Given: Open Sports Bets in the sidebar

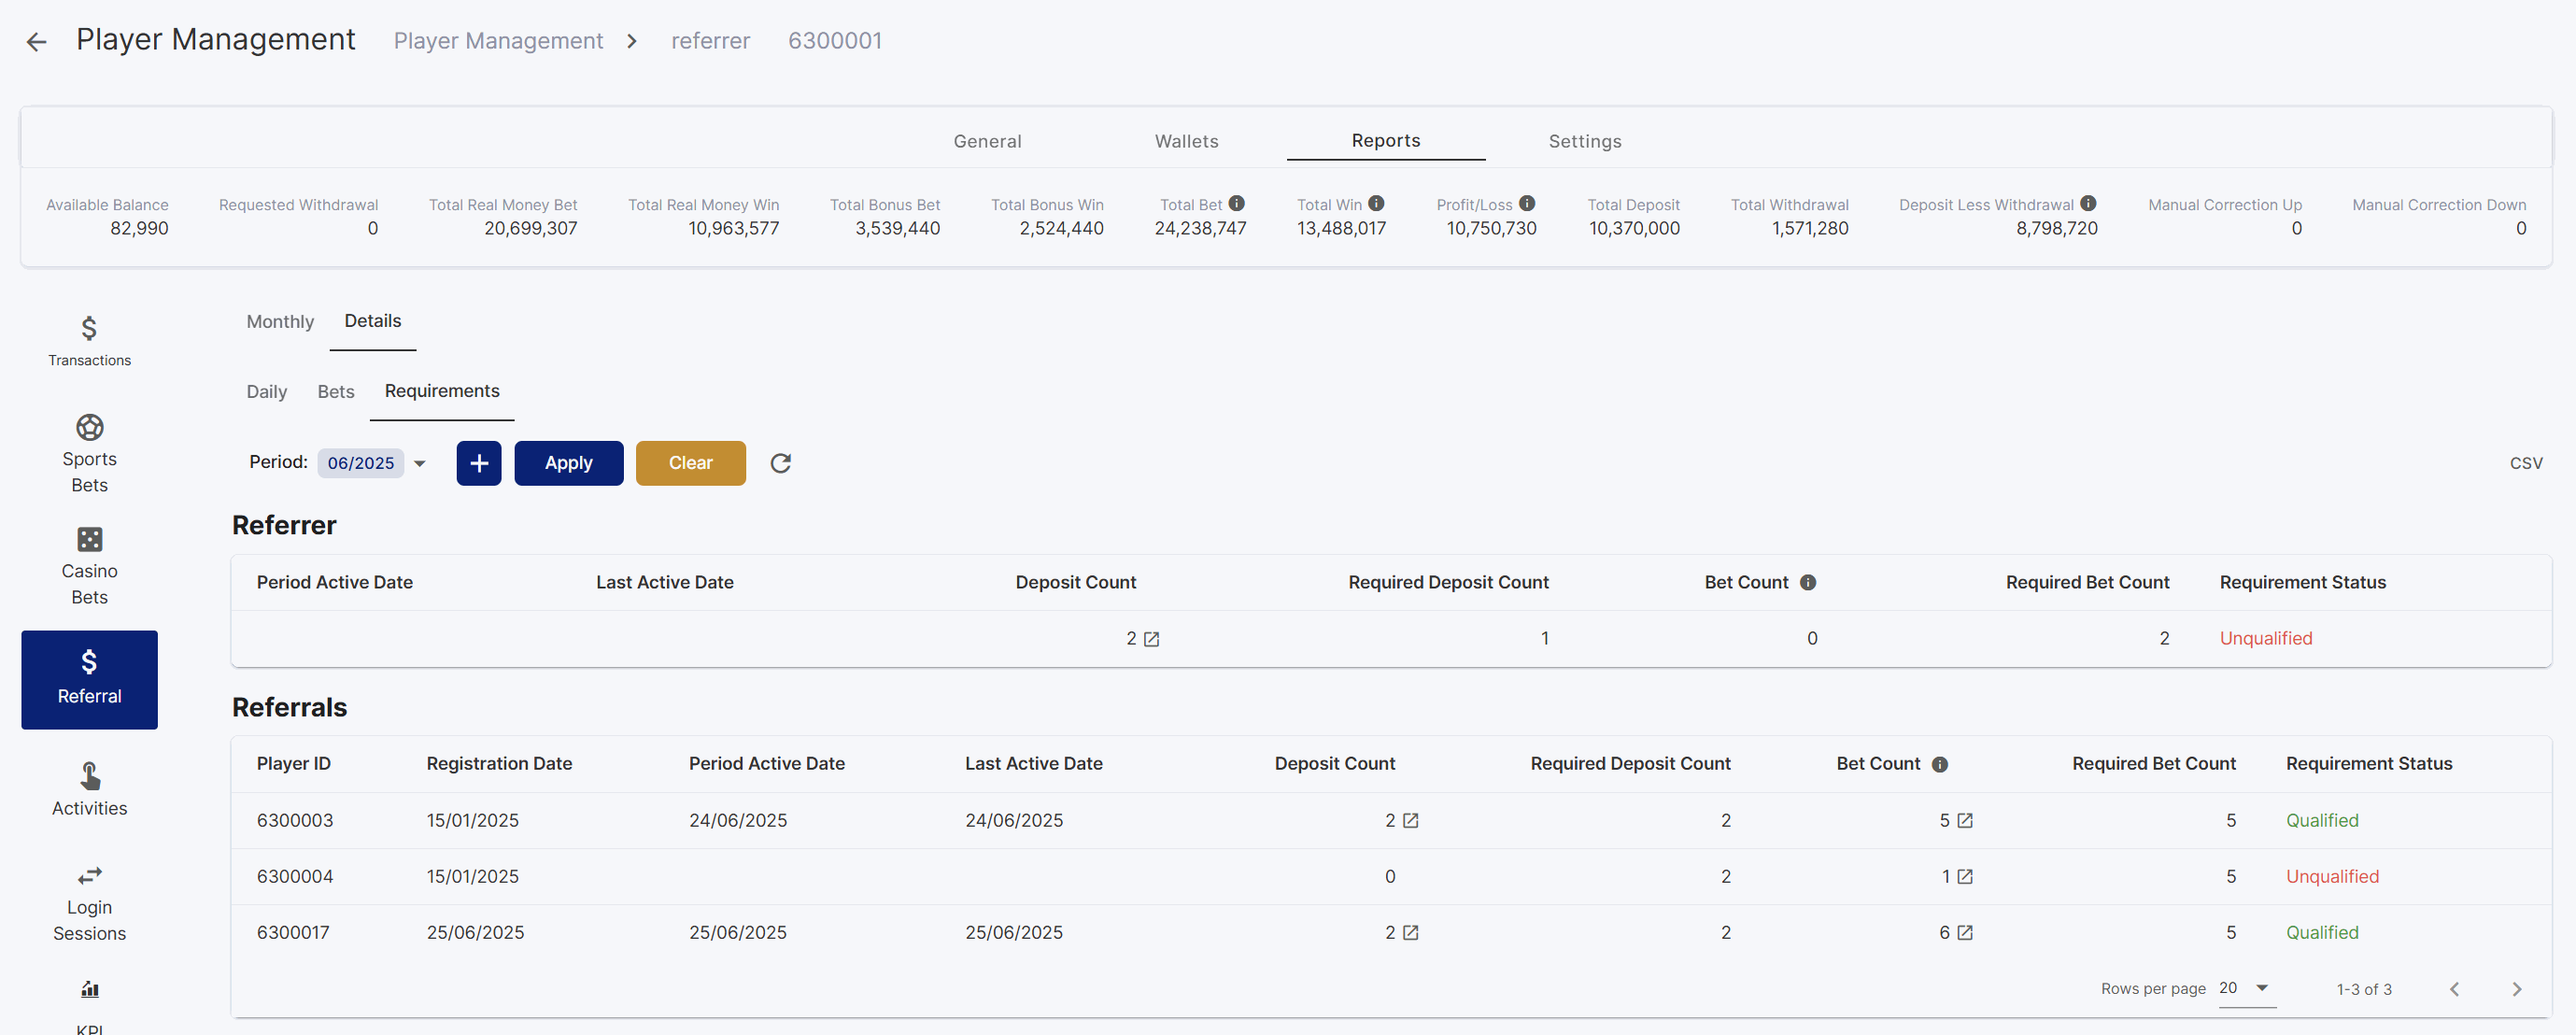Looking at the screenshot, I should pos(89,453).
